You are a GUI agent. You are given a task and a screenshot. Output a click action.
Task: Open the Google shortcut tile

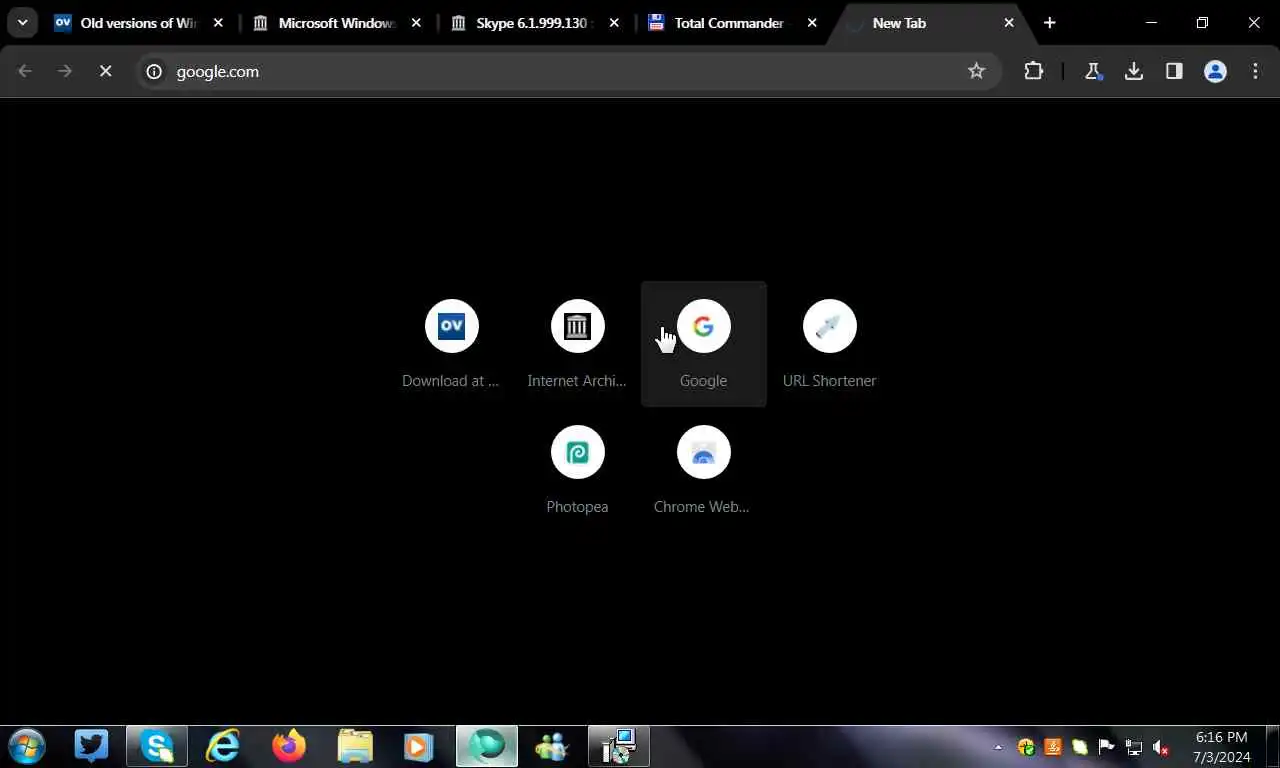pyautogui.click(x=703, y=344)
